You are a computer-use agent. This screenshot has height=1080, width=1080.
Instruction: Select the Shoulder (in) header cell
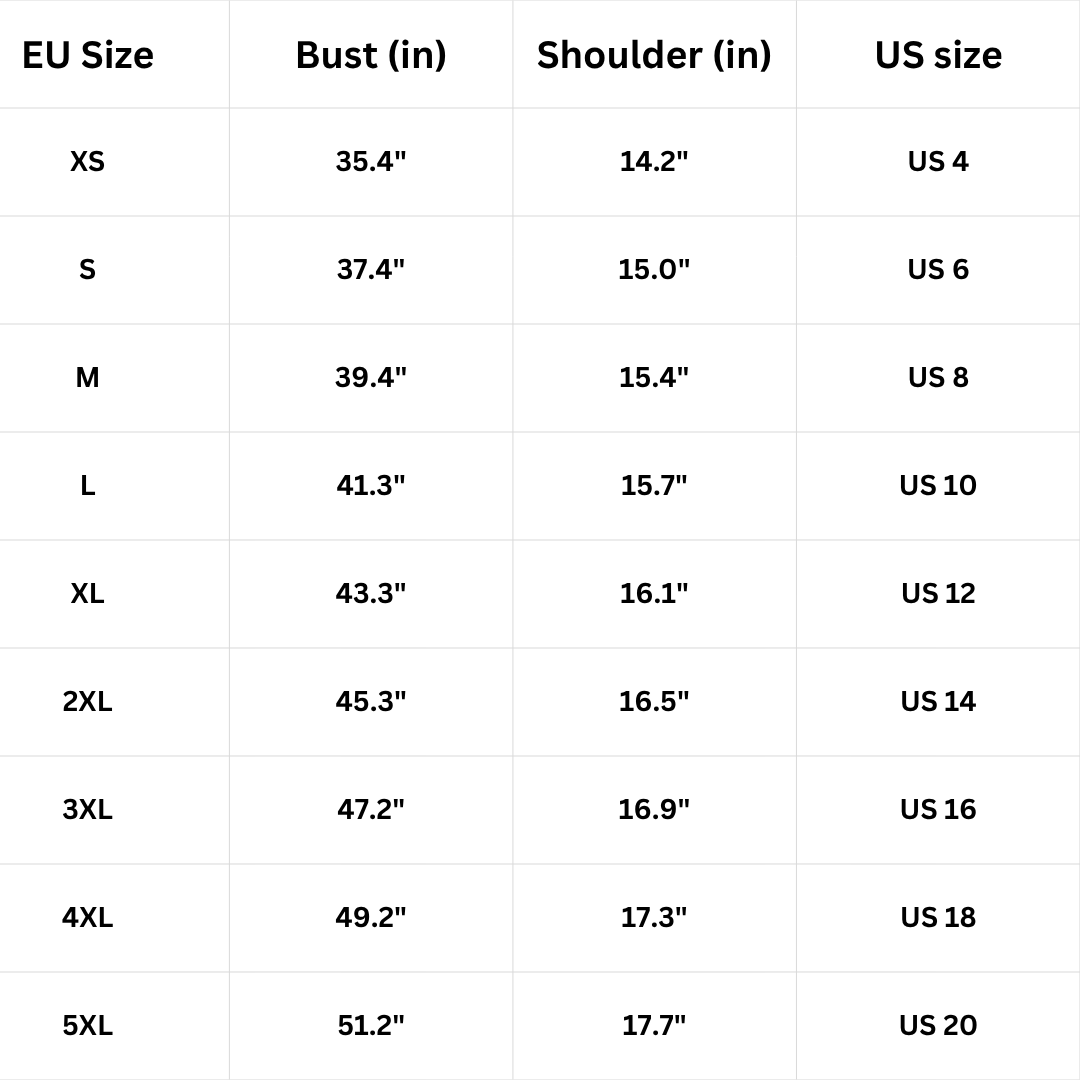(x=654, y=55)
